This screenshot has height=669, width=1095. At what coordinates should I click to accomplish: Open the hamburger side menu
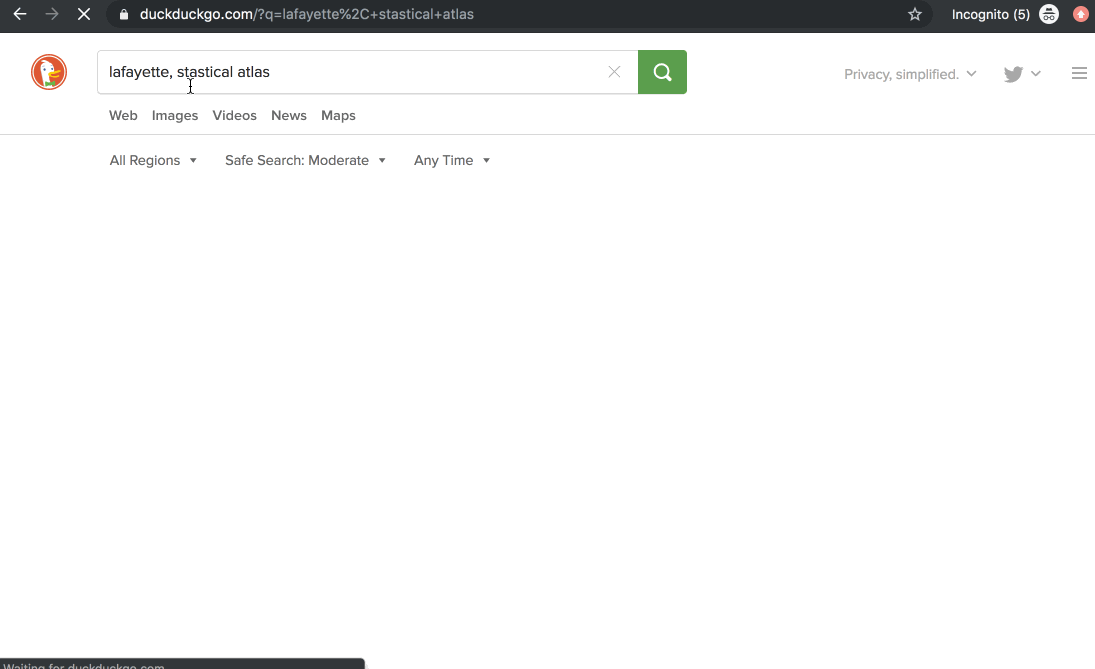(1079, 73)
